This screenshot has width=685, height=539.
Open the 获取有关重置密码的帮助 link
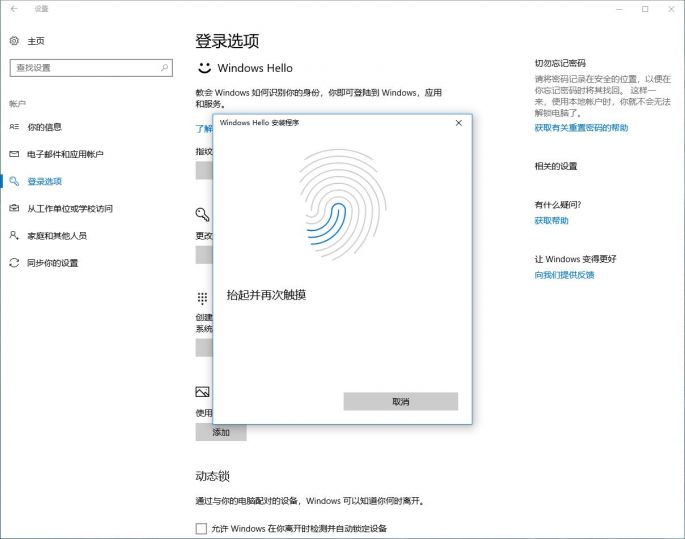581,128
